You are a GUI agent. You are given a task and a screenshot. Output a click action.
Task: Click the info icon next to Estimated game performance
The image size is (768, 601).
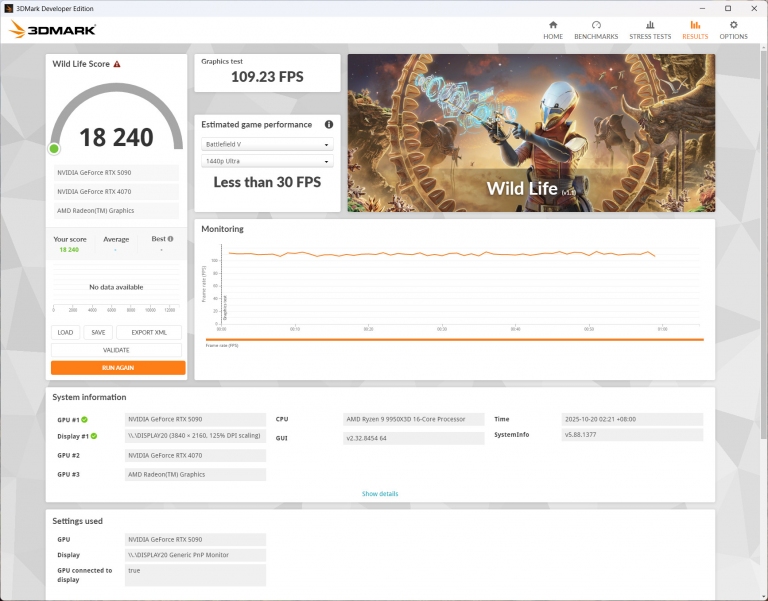coord(328,125)
